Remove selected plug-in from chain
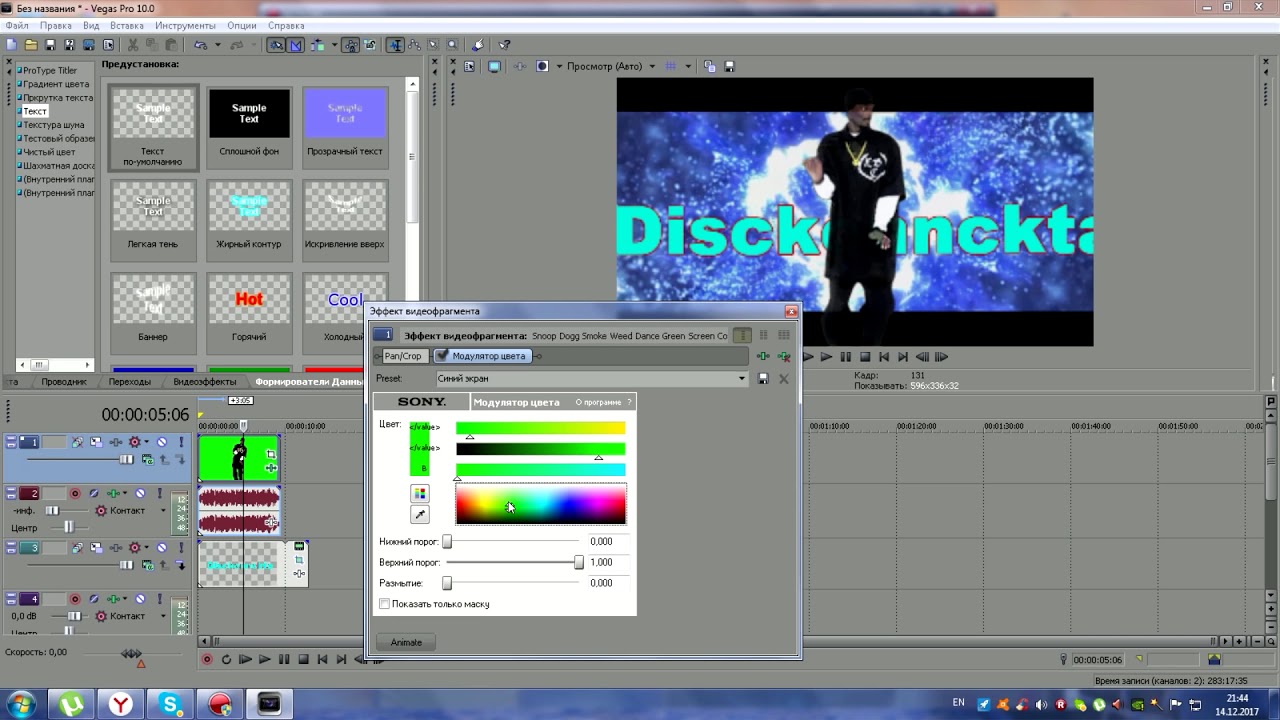Screen dimensions: 1280x720 (x=784, y=356)
